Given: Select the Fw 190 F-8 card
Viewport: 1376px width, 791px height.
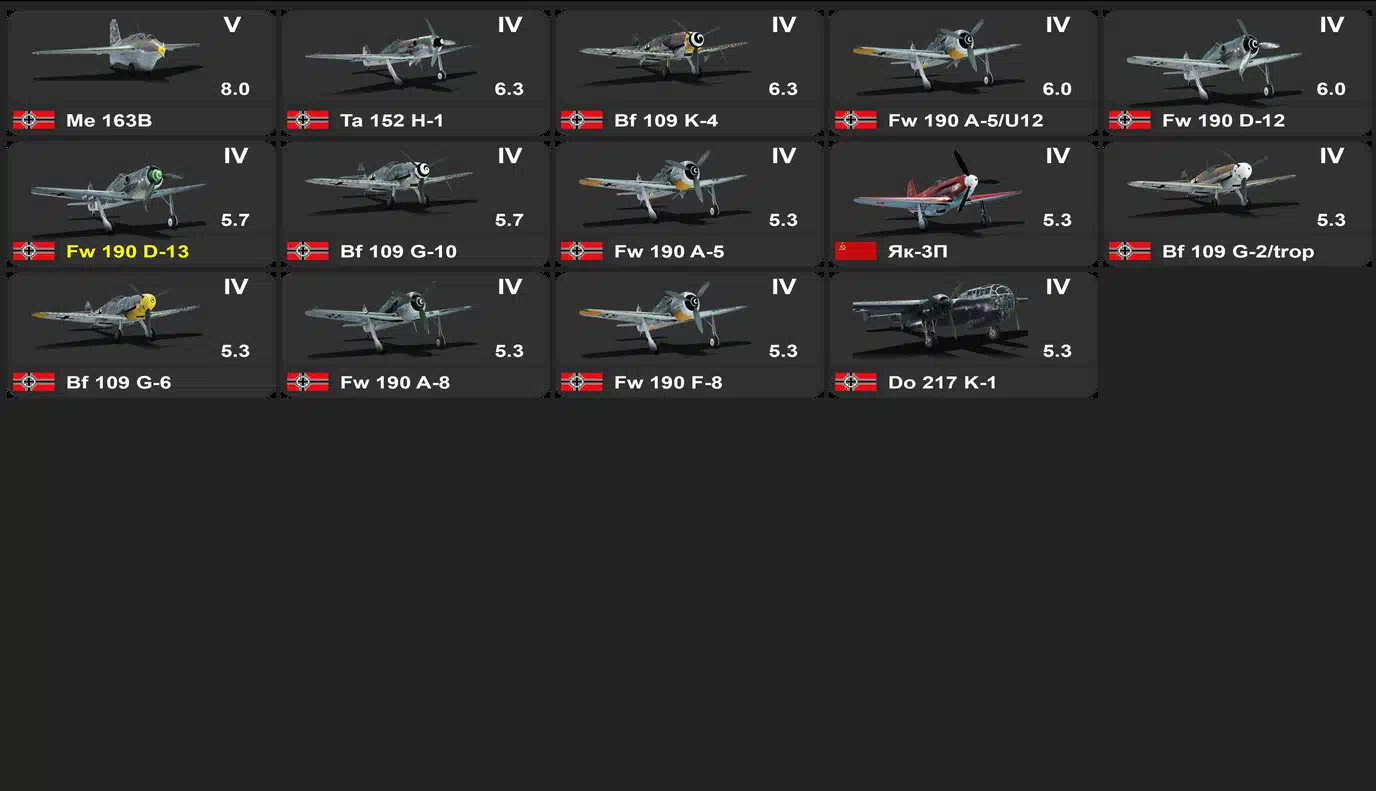Looking at the screenshot, I should [x=689, y=334].
